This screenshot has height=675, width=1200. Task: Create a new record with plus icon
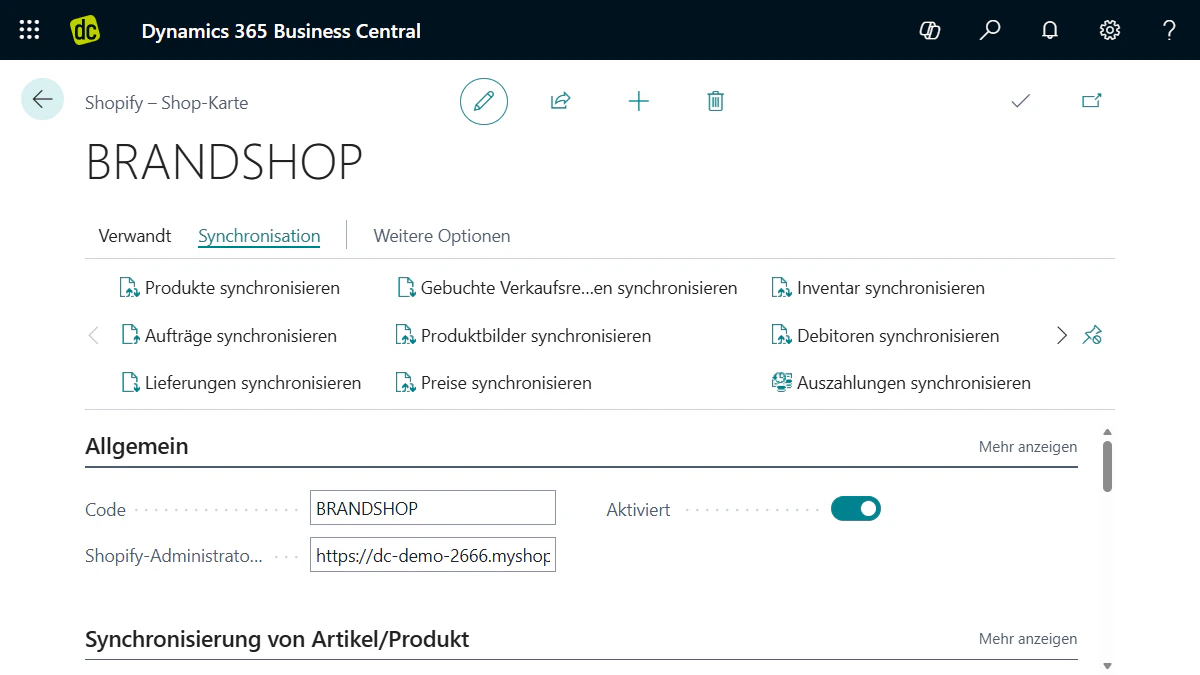click(x=638, y=101)
